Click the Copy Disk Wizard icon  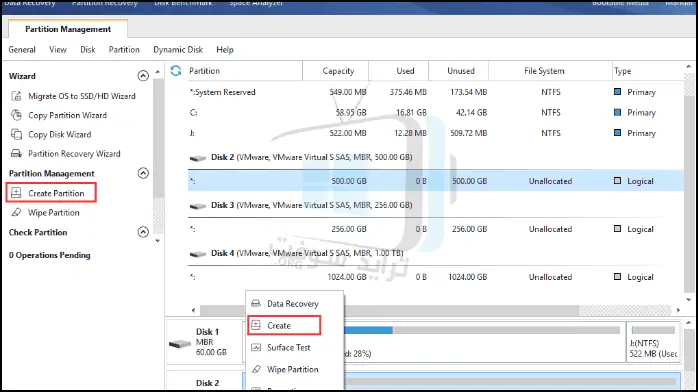pyautogui.click(x=16, y=134)
